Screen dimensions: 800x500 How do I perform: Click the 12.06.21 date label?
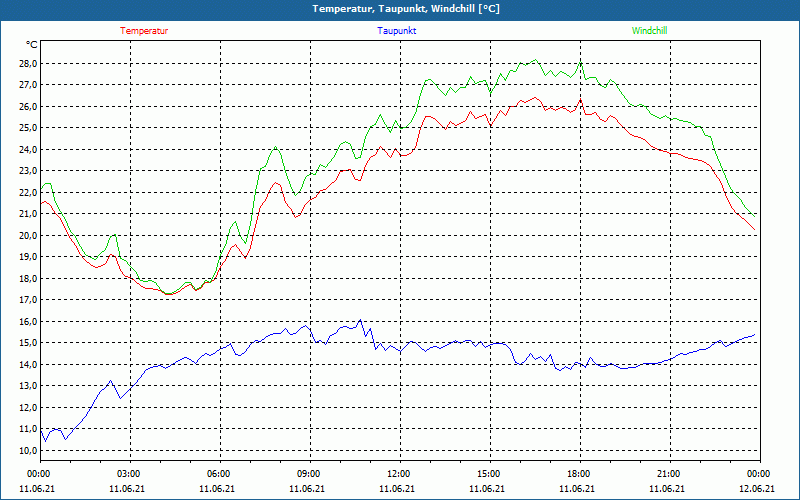coord(757,489)
